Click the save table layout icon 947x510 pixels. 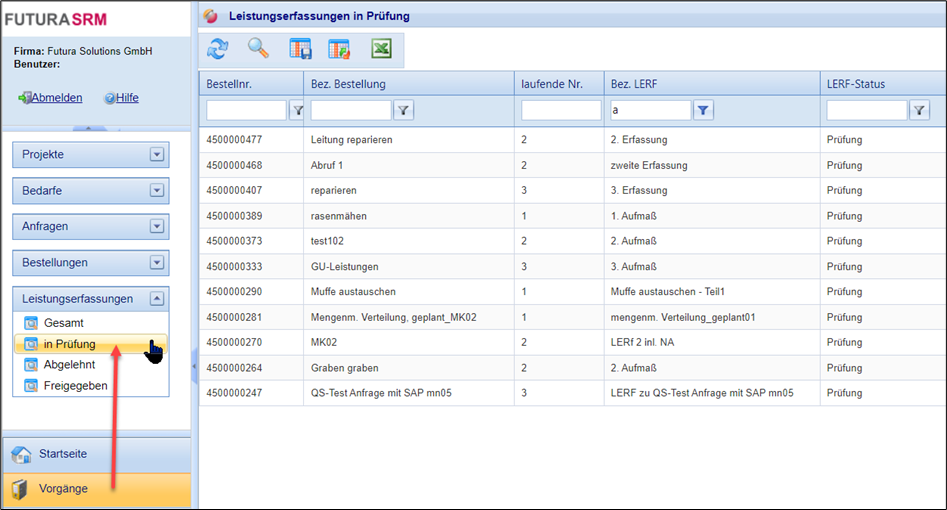point(300,49)
